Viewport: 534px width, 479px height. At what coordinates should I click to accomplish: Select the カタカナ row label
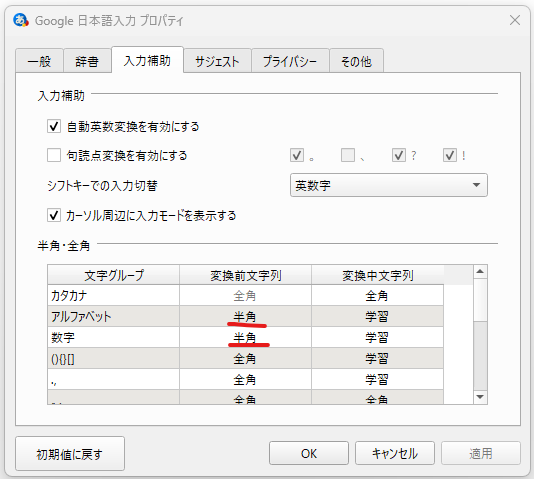pos(113,295)
